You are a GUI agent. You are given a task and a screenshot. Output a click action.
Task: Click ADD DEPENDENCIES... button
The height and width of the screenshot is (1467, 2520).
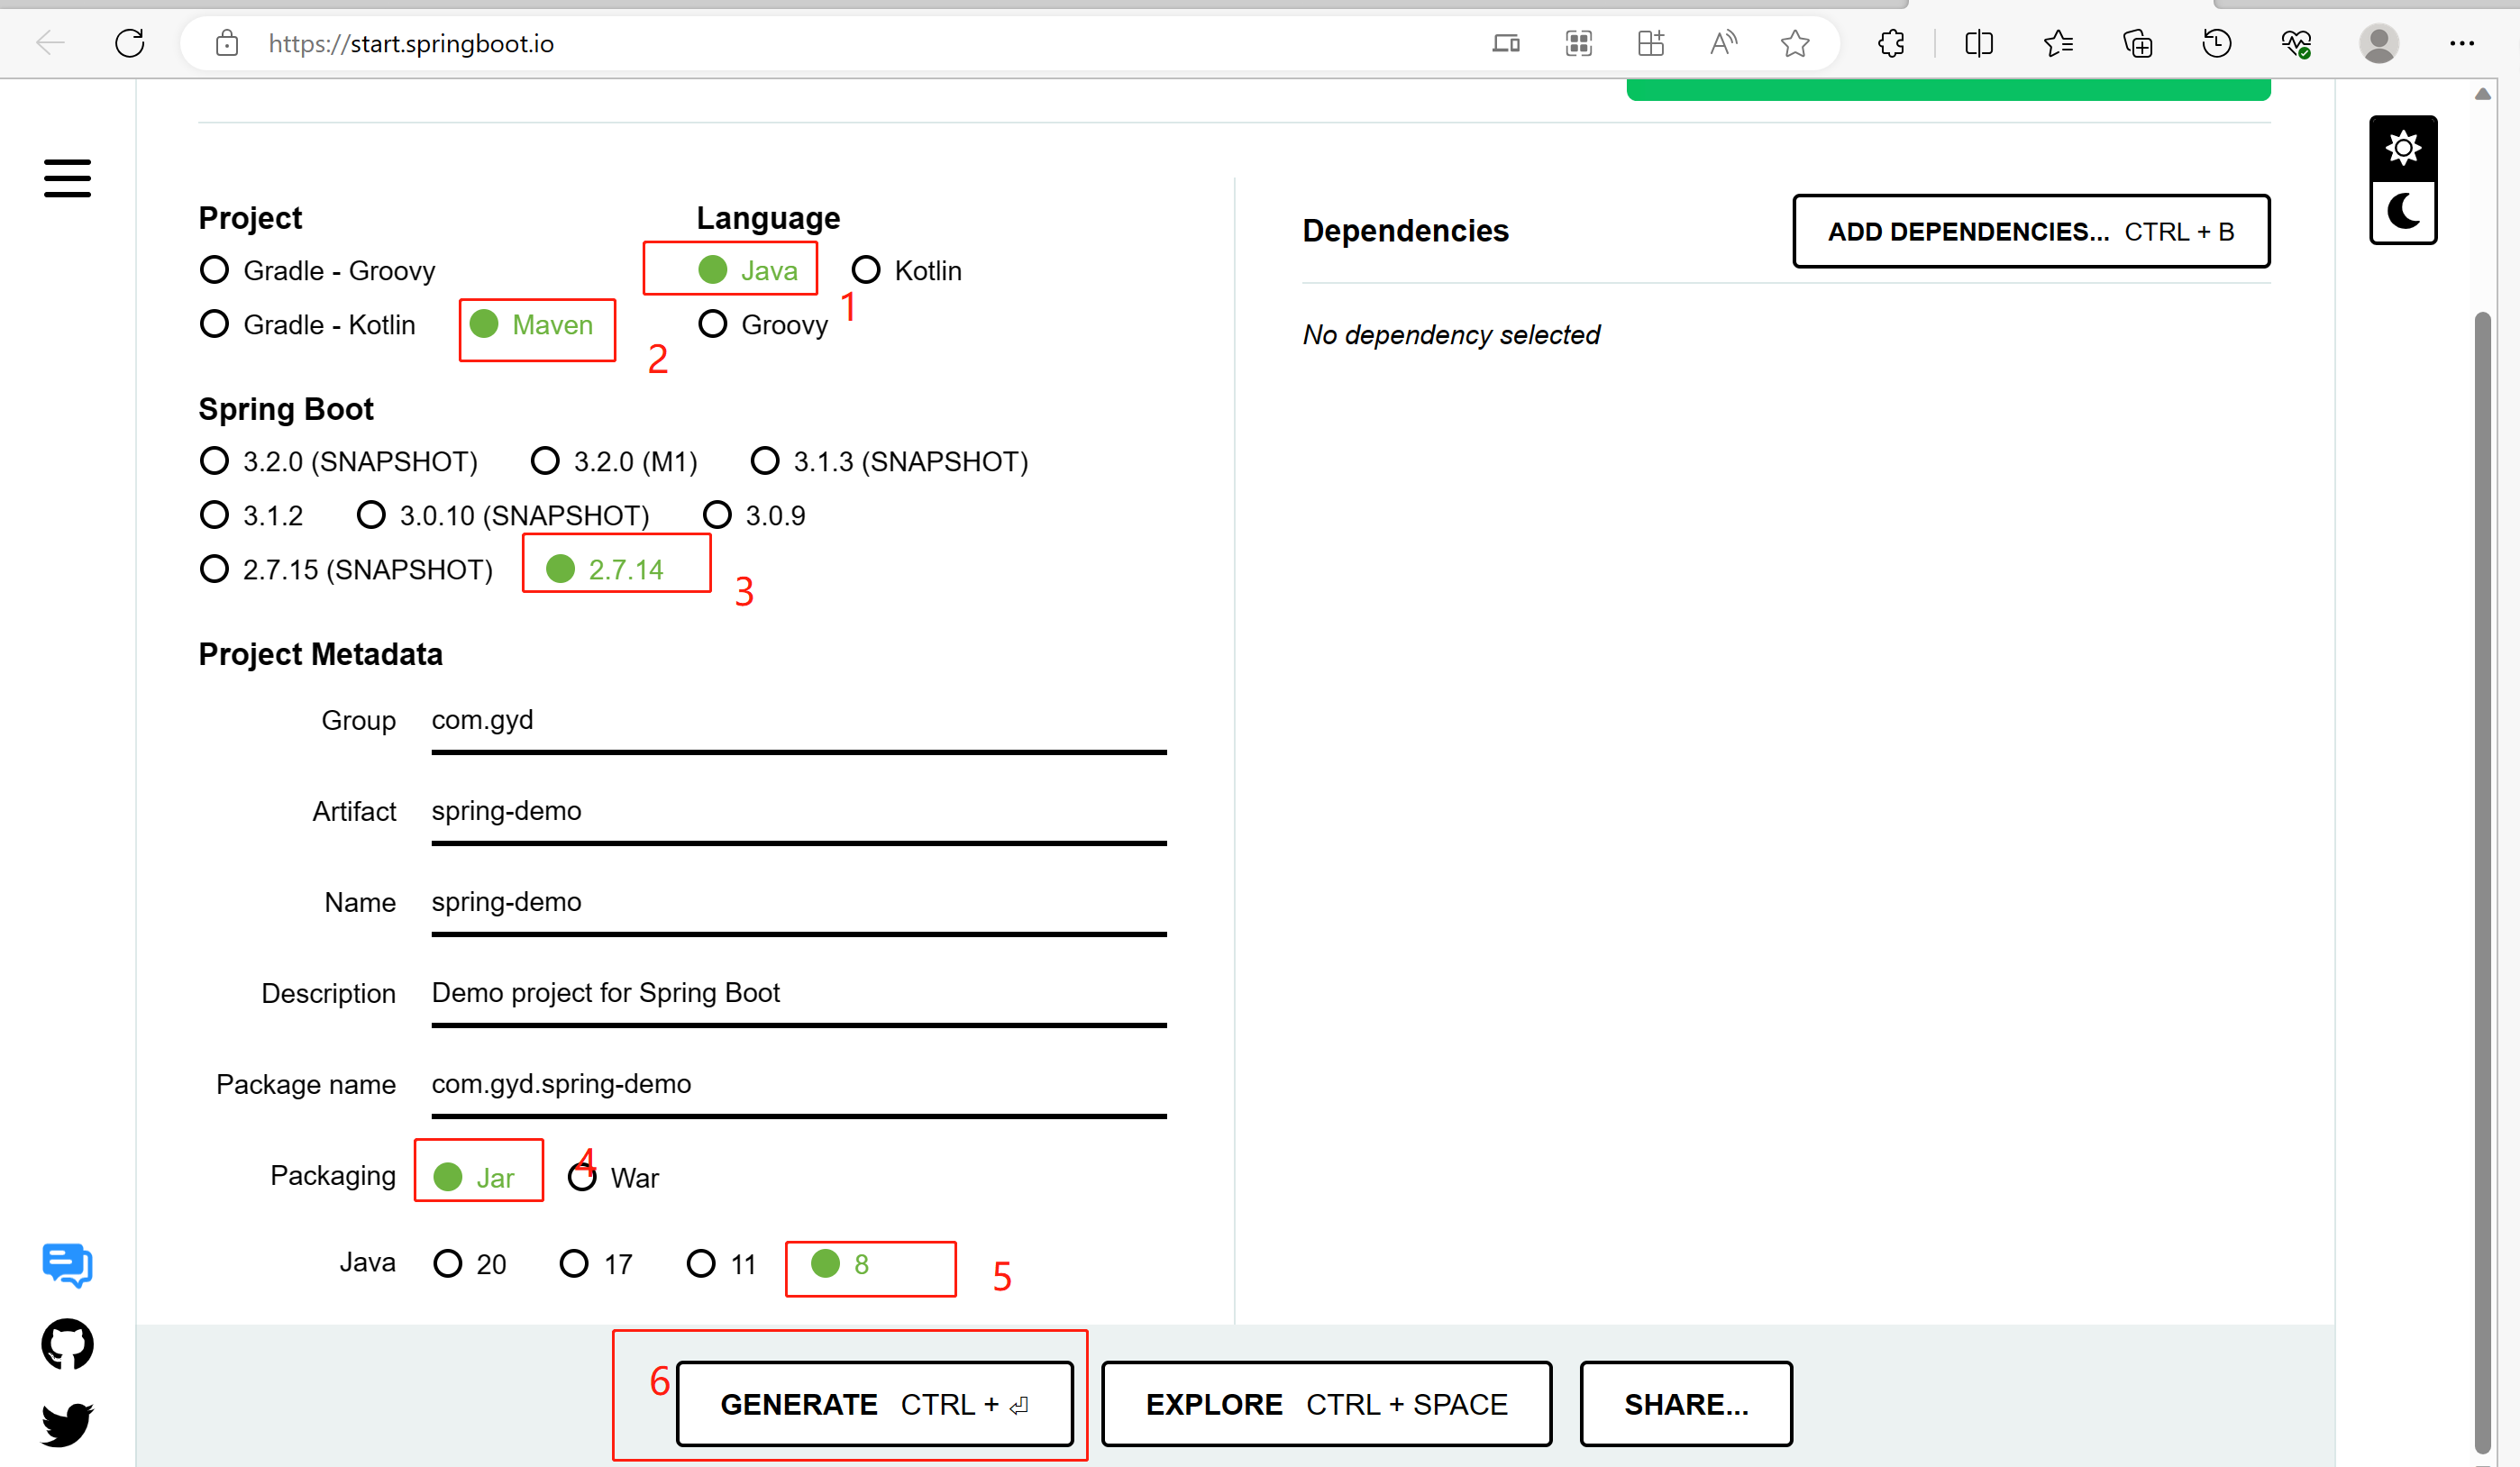click(2031, 231)
